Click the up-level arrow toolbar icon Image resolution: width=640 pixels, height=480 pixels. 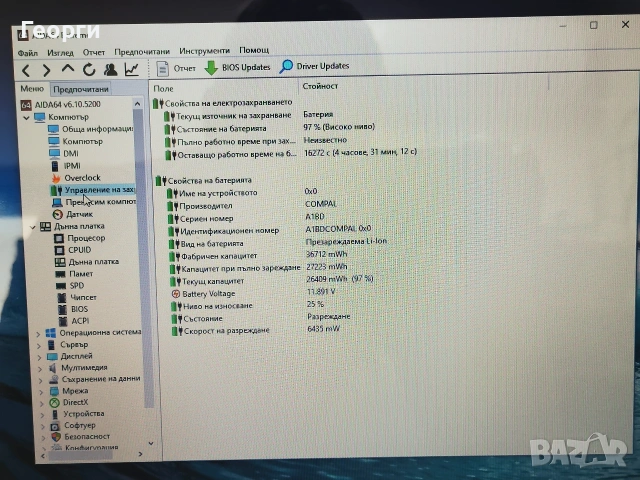[x=68, y=69]
